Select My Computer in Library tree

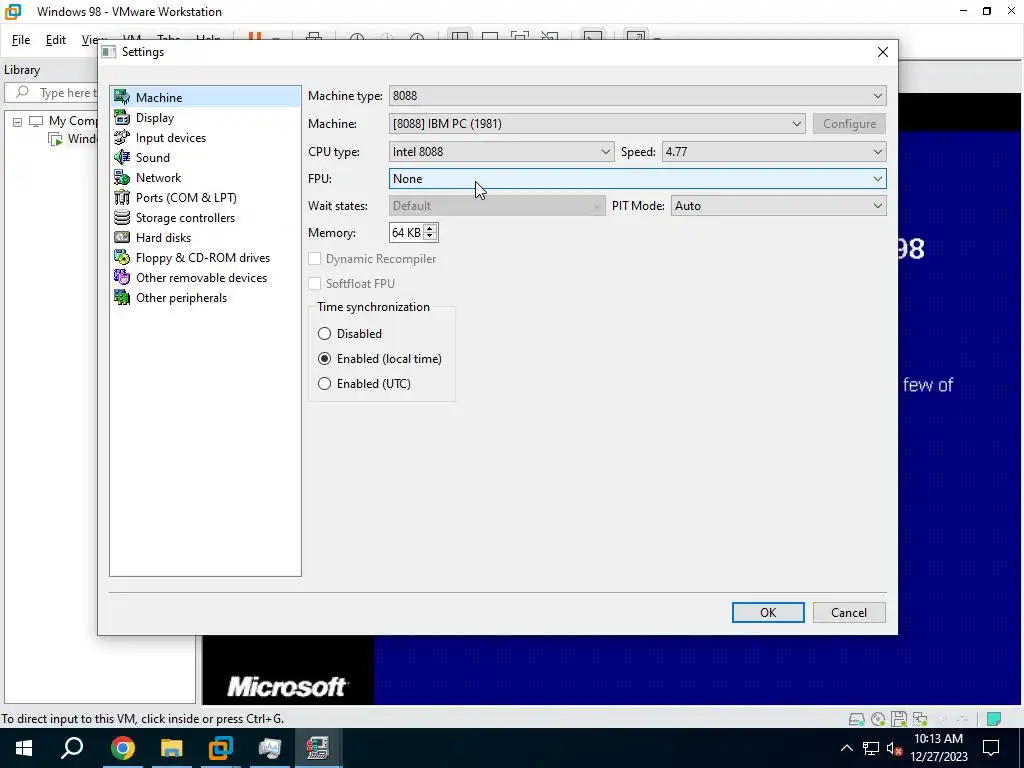[73, 121]
